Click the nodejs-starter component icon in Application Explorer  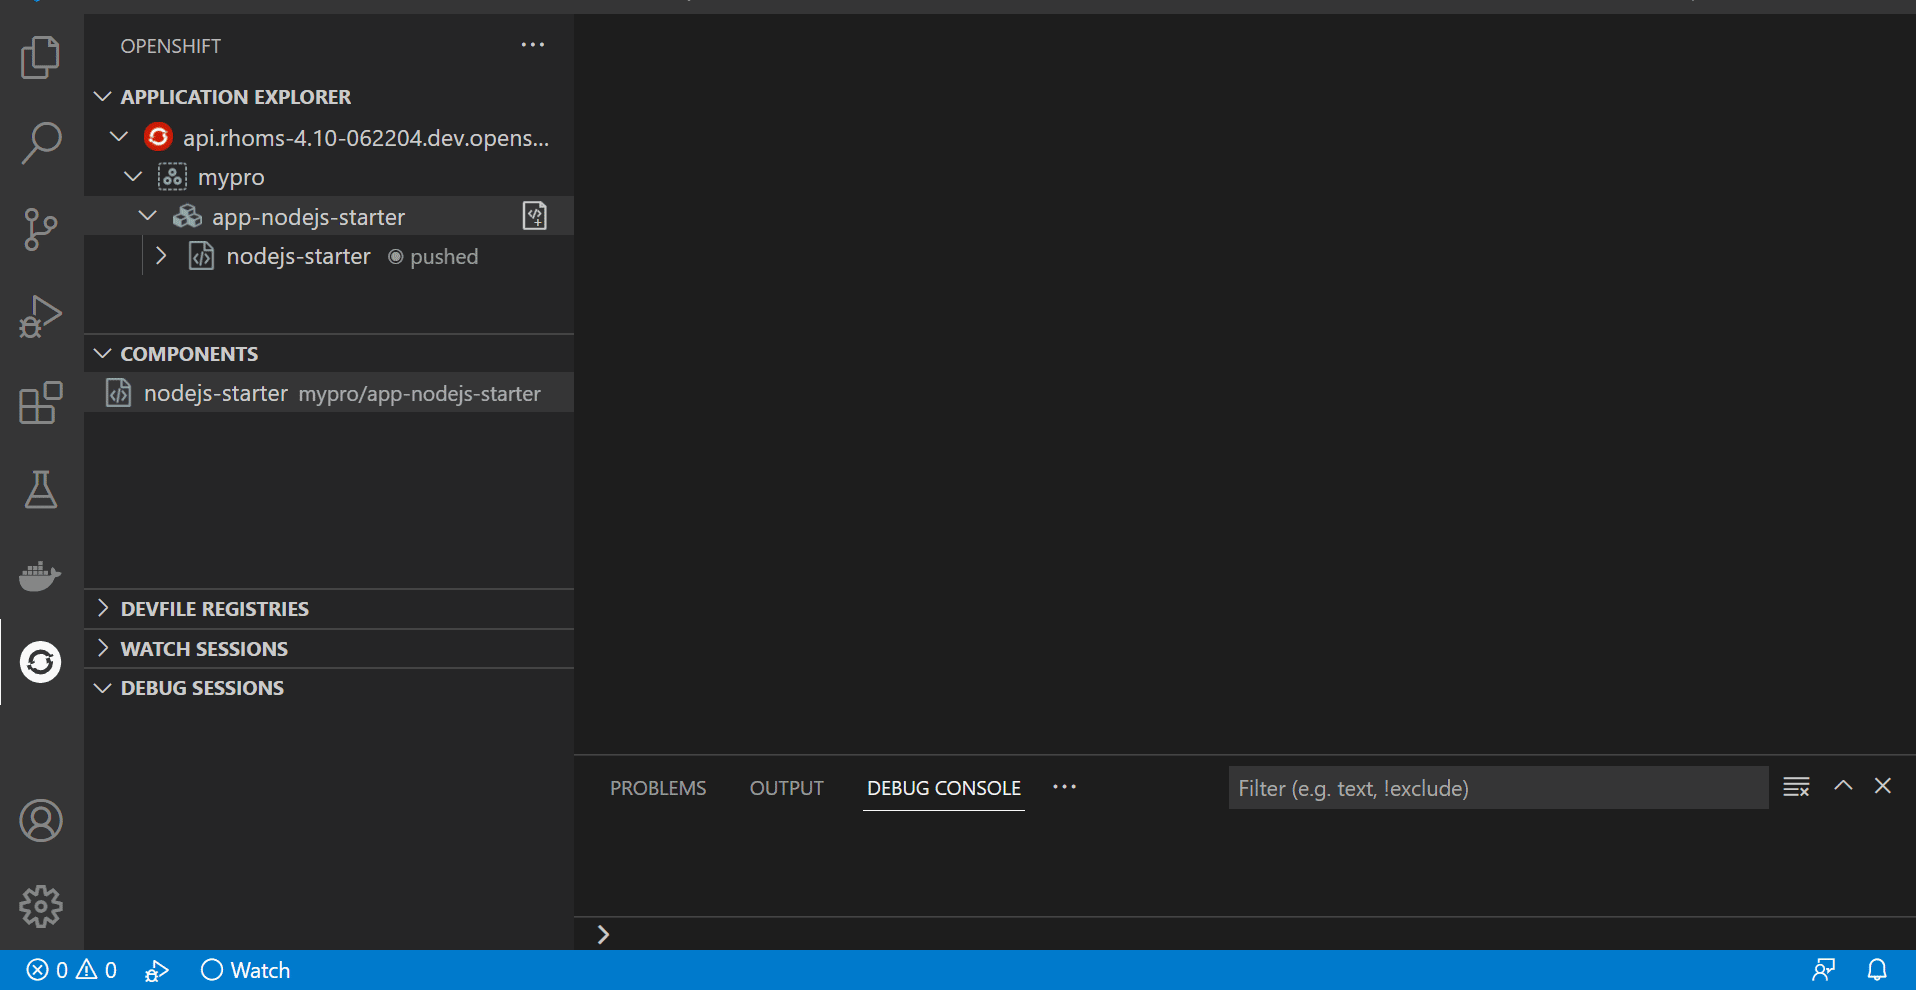click(x=201, y=256)
